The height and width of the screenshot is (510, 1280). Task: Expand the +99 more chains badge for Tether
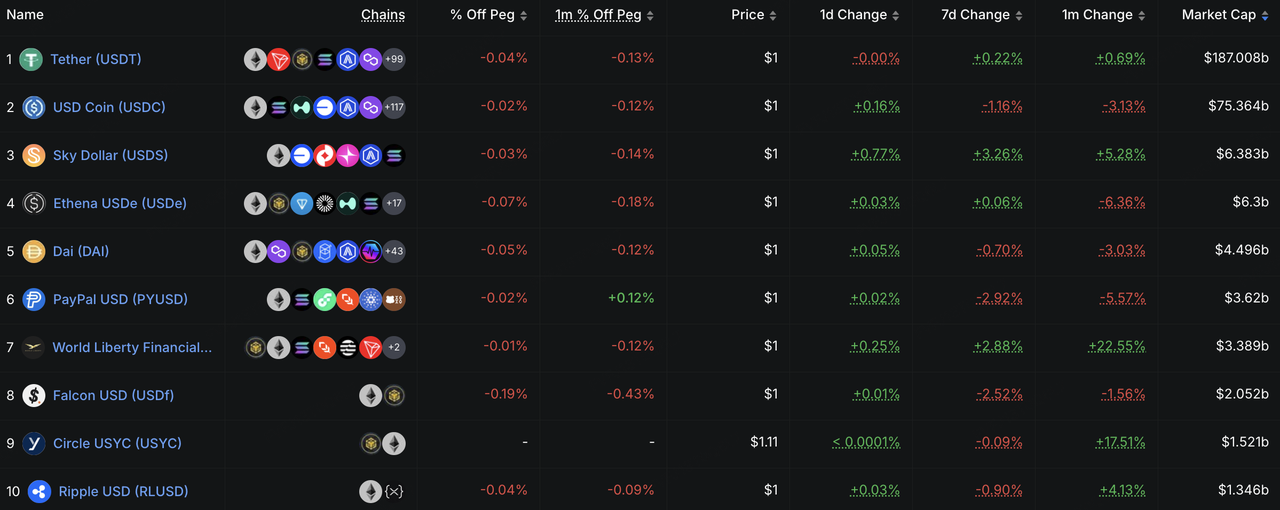click(394, 60)
